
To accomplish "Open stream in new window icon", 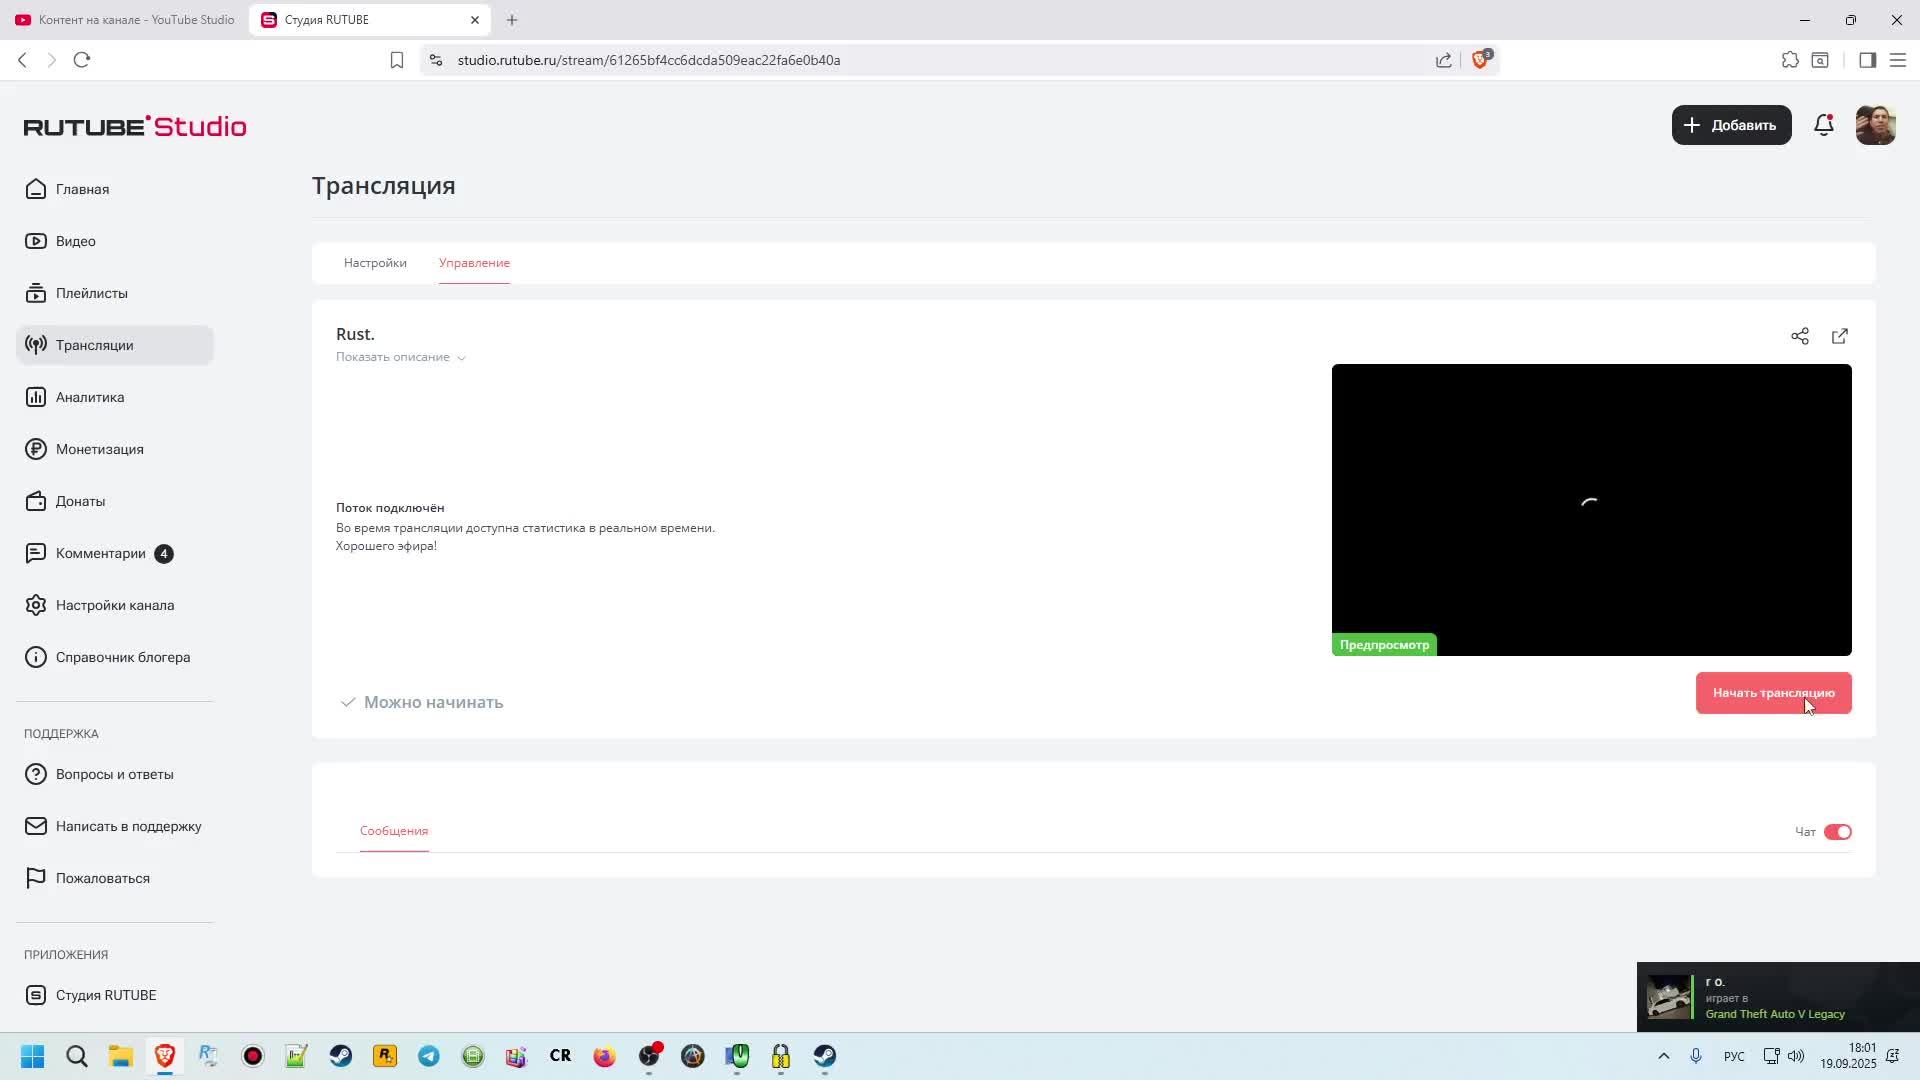I will pos(1840,336).
